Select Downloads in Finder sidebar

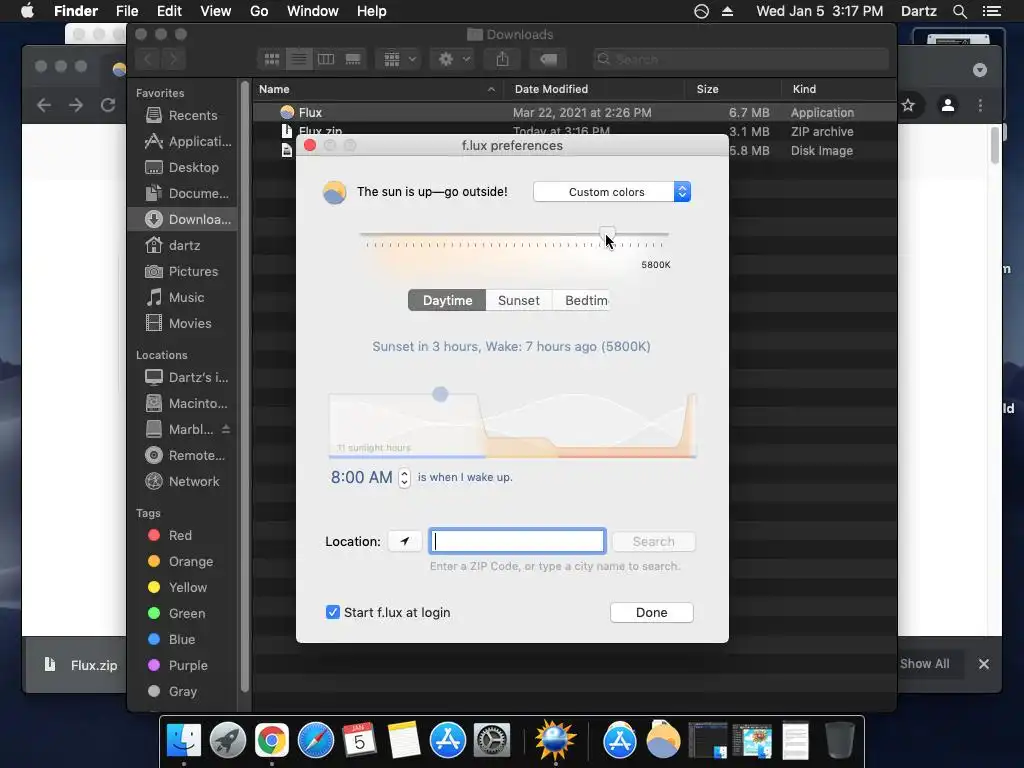tap(182, 219)
